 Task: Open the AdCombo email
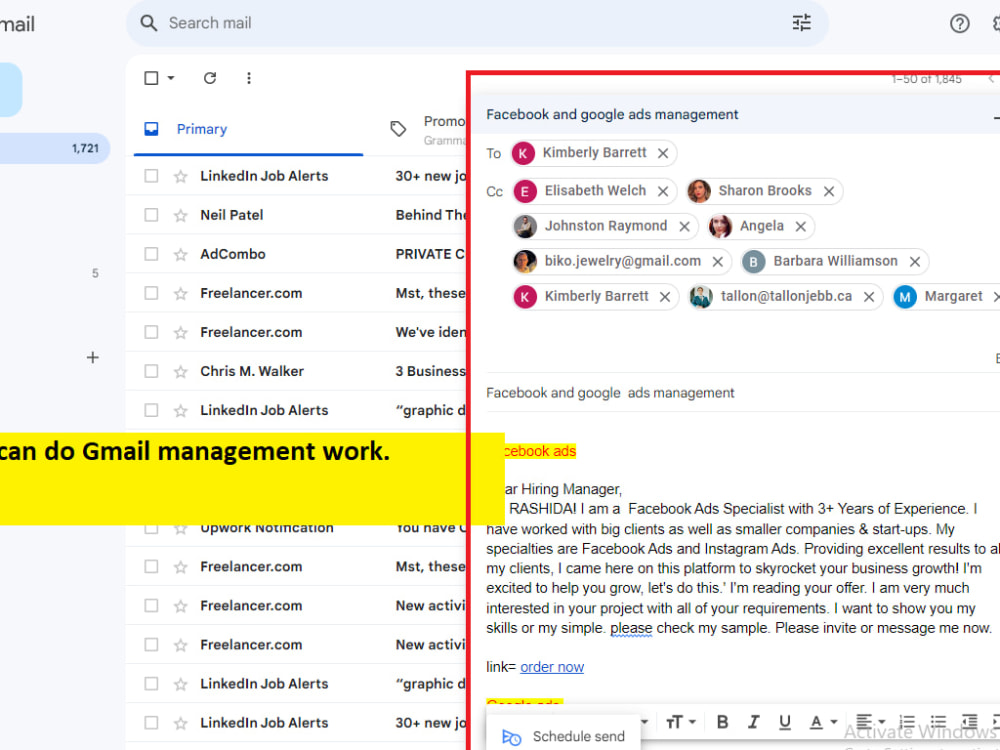pos(297,254)
